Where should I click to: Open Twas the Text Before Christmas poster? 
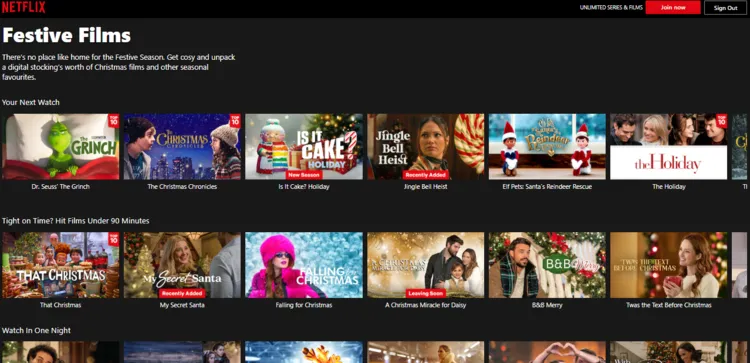click(669, 265)
